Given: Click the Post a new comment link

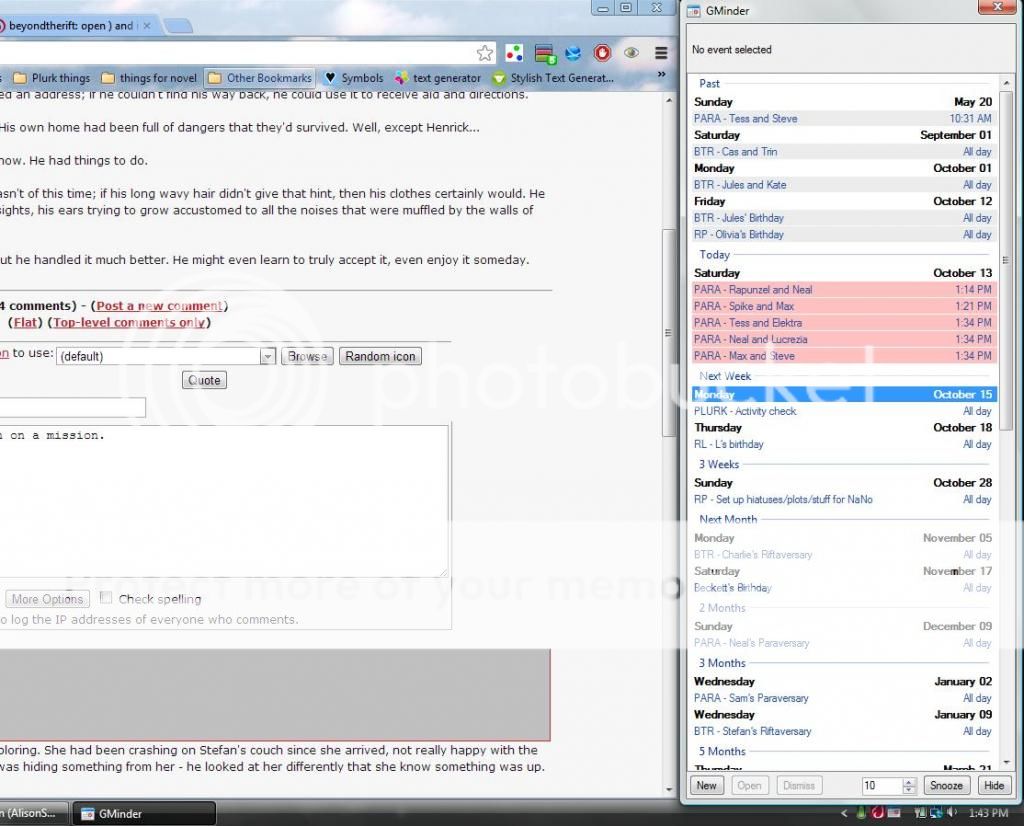Looking at the screenshot, I should [159, 306].
